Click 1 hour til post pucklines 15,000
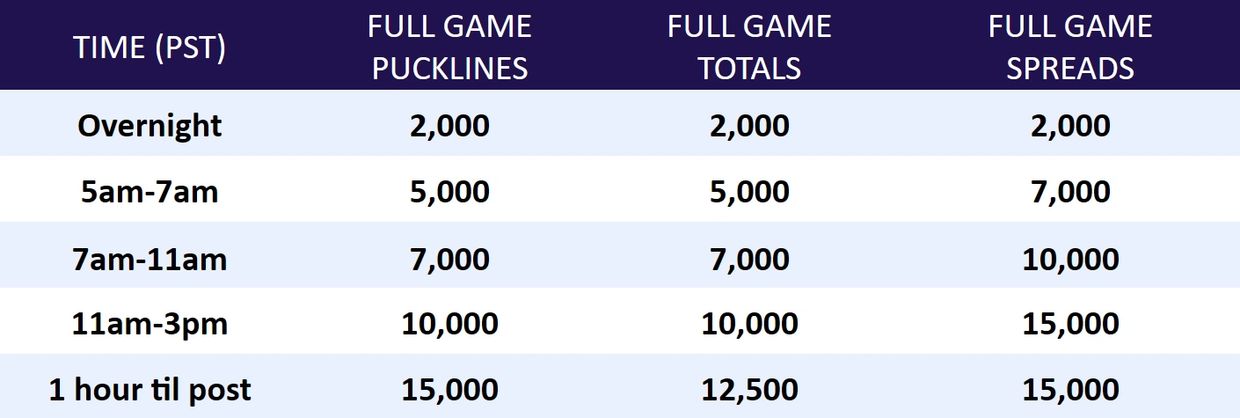The image size is (1240, 418). [x=449, y=390]
